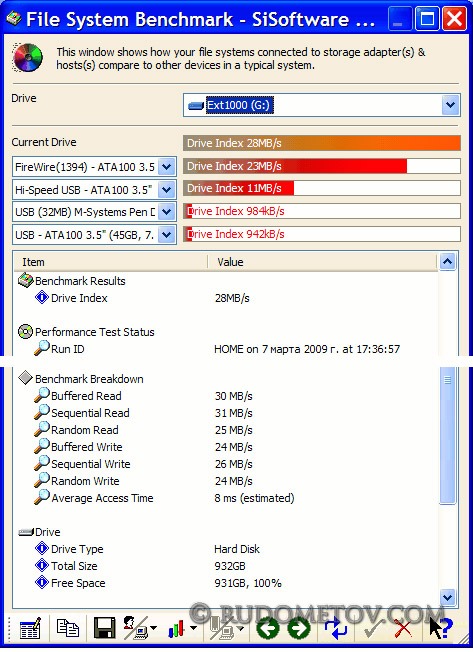
Task: Click the context help cursor-question icon
Action: (440, 627)
